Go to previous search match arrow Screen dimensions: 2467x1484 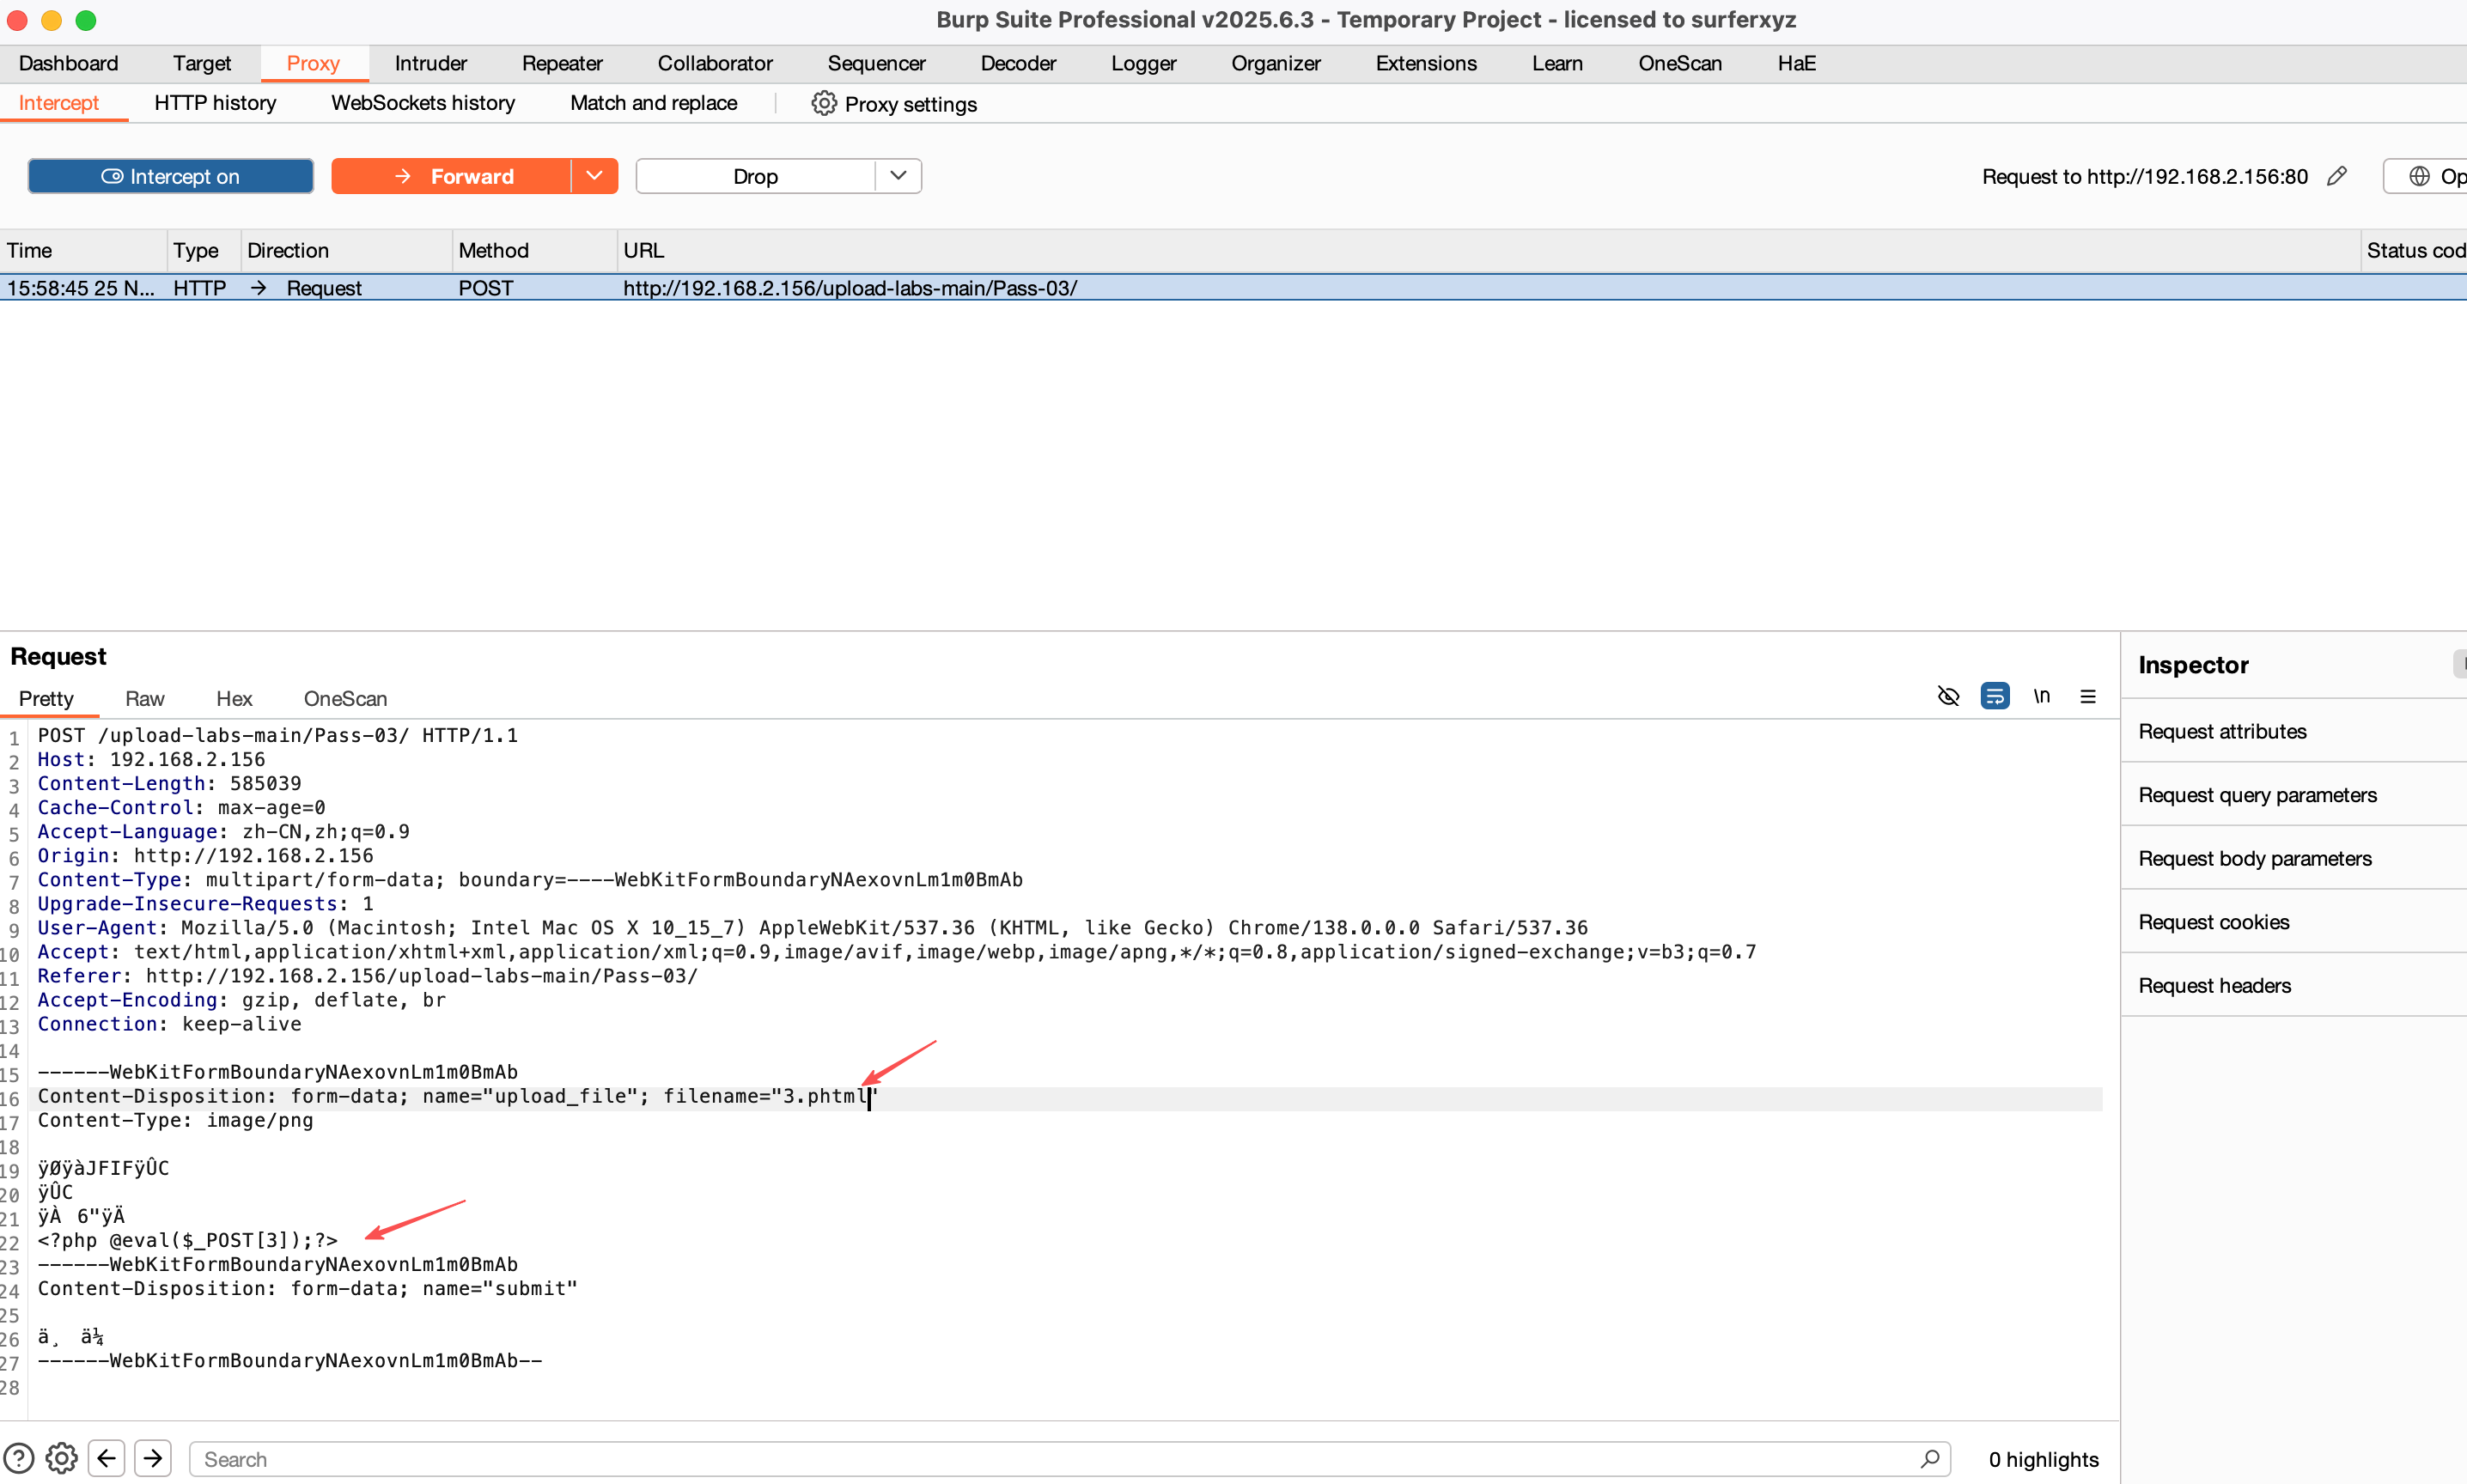tap(107, 1458)
